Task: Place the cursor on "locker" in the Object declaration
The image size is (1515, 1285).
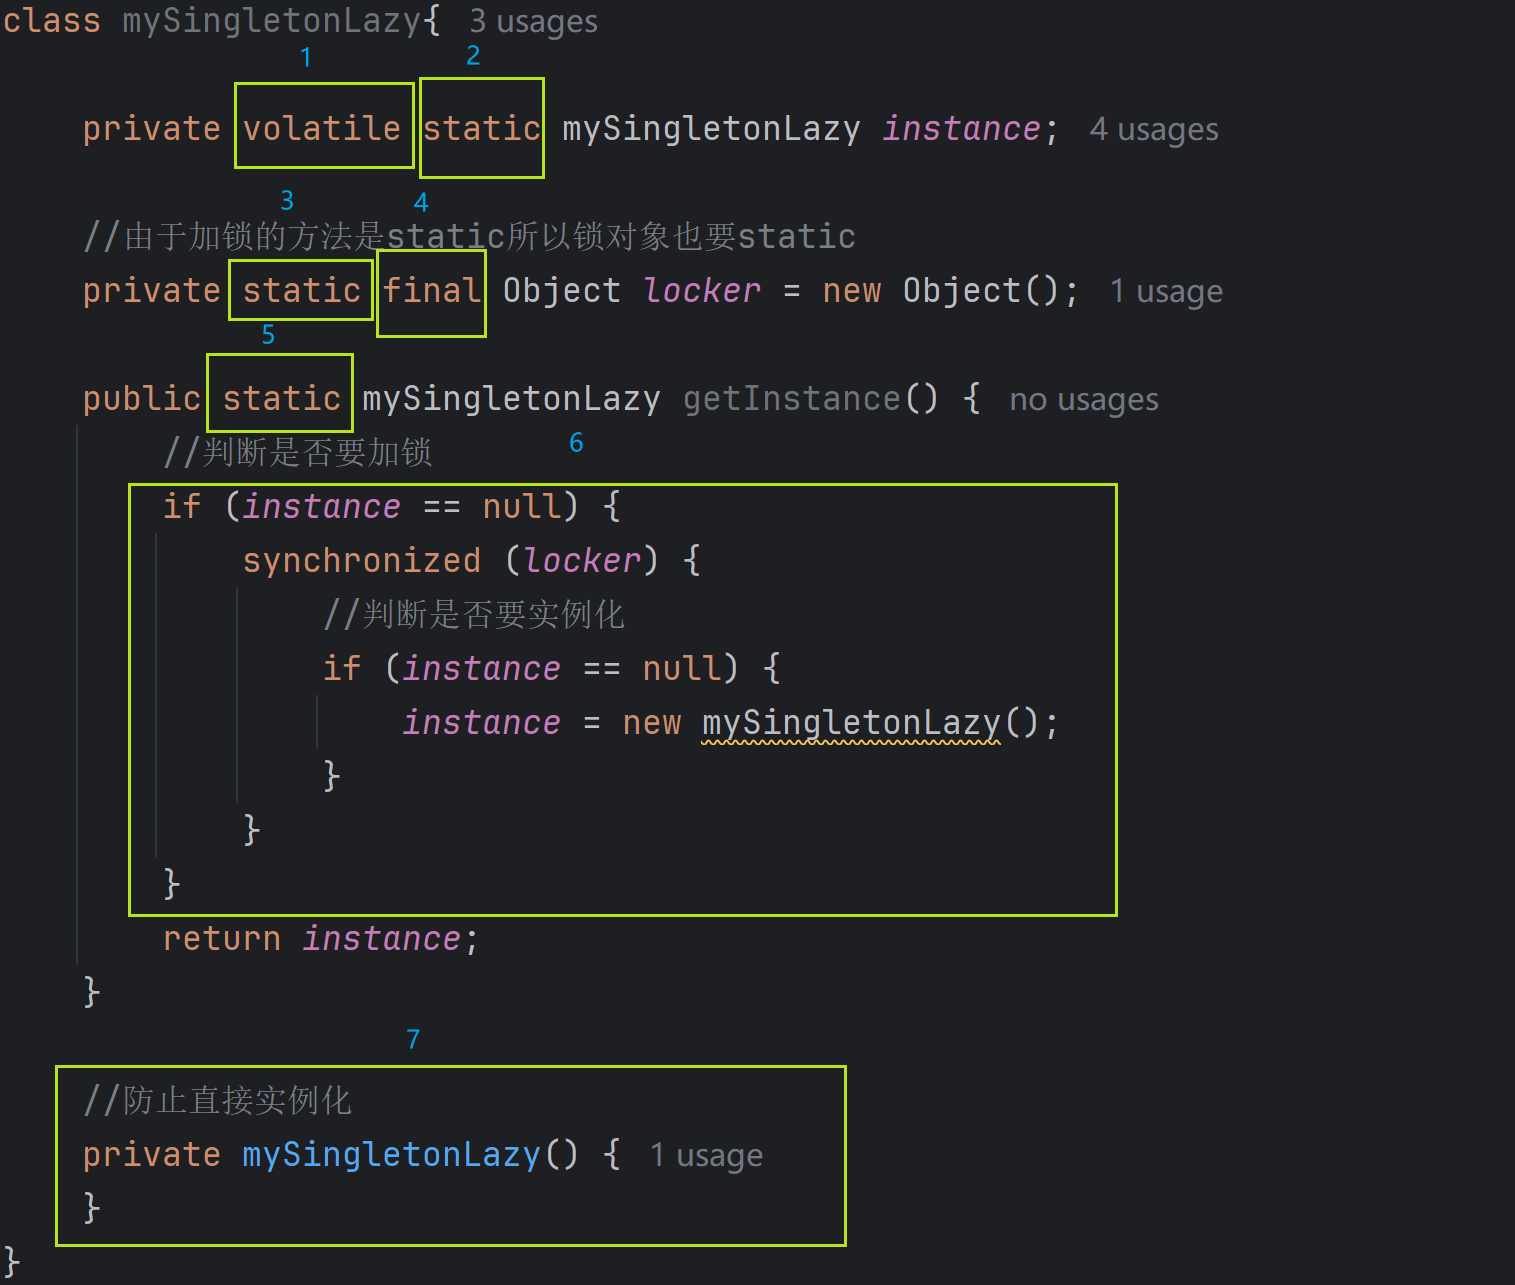Action: [x=702, y=290]
